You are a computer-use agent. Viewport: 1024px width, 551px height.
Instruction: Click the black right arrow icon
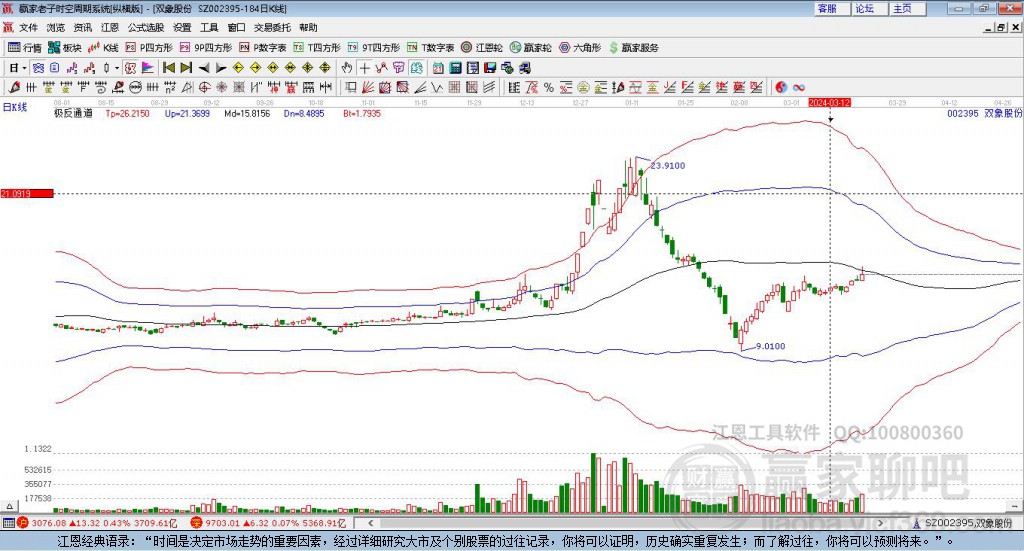click(x=221, y=68)
